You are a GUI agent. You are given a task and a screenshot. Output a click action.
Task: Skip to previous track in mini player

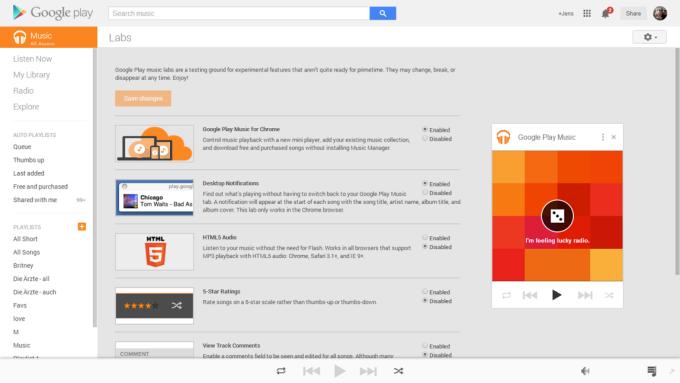(x=530, y=295)
